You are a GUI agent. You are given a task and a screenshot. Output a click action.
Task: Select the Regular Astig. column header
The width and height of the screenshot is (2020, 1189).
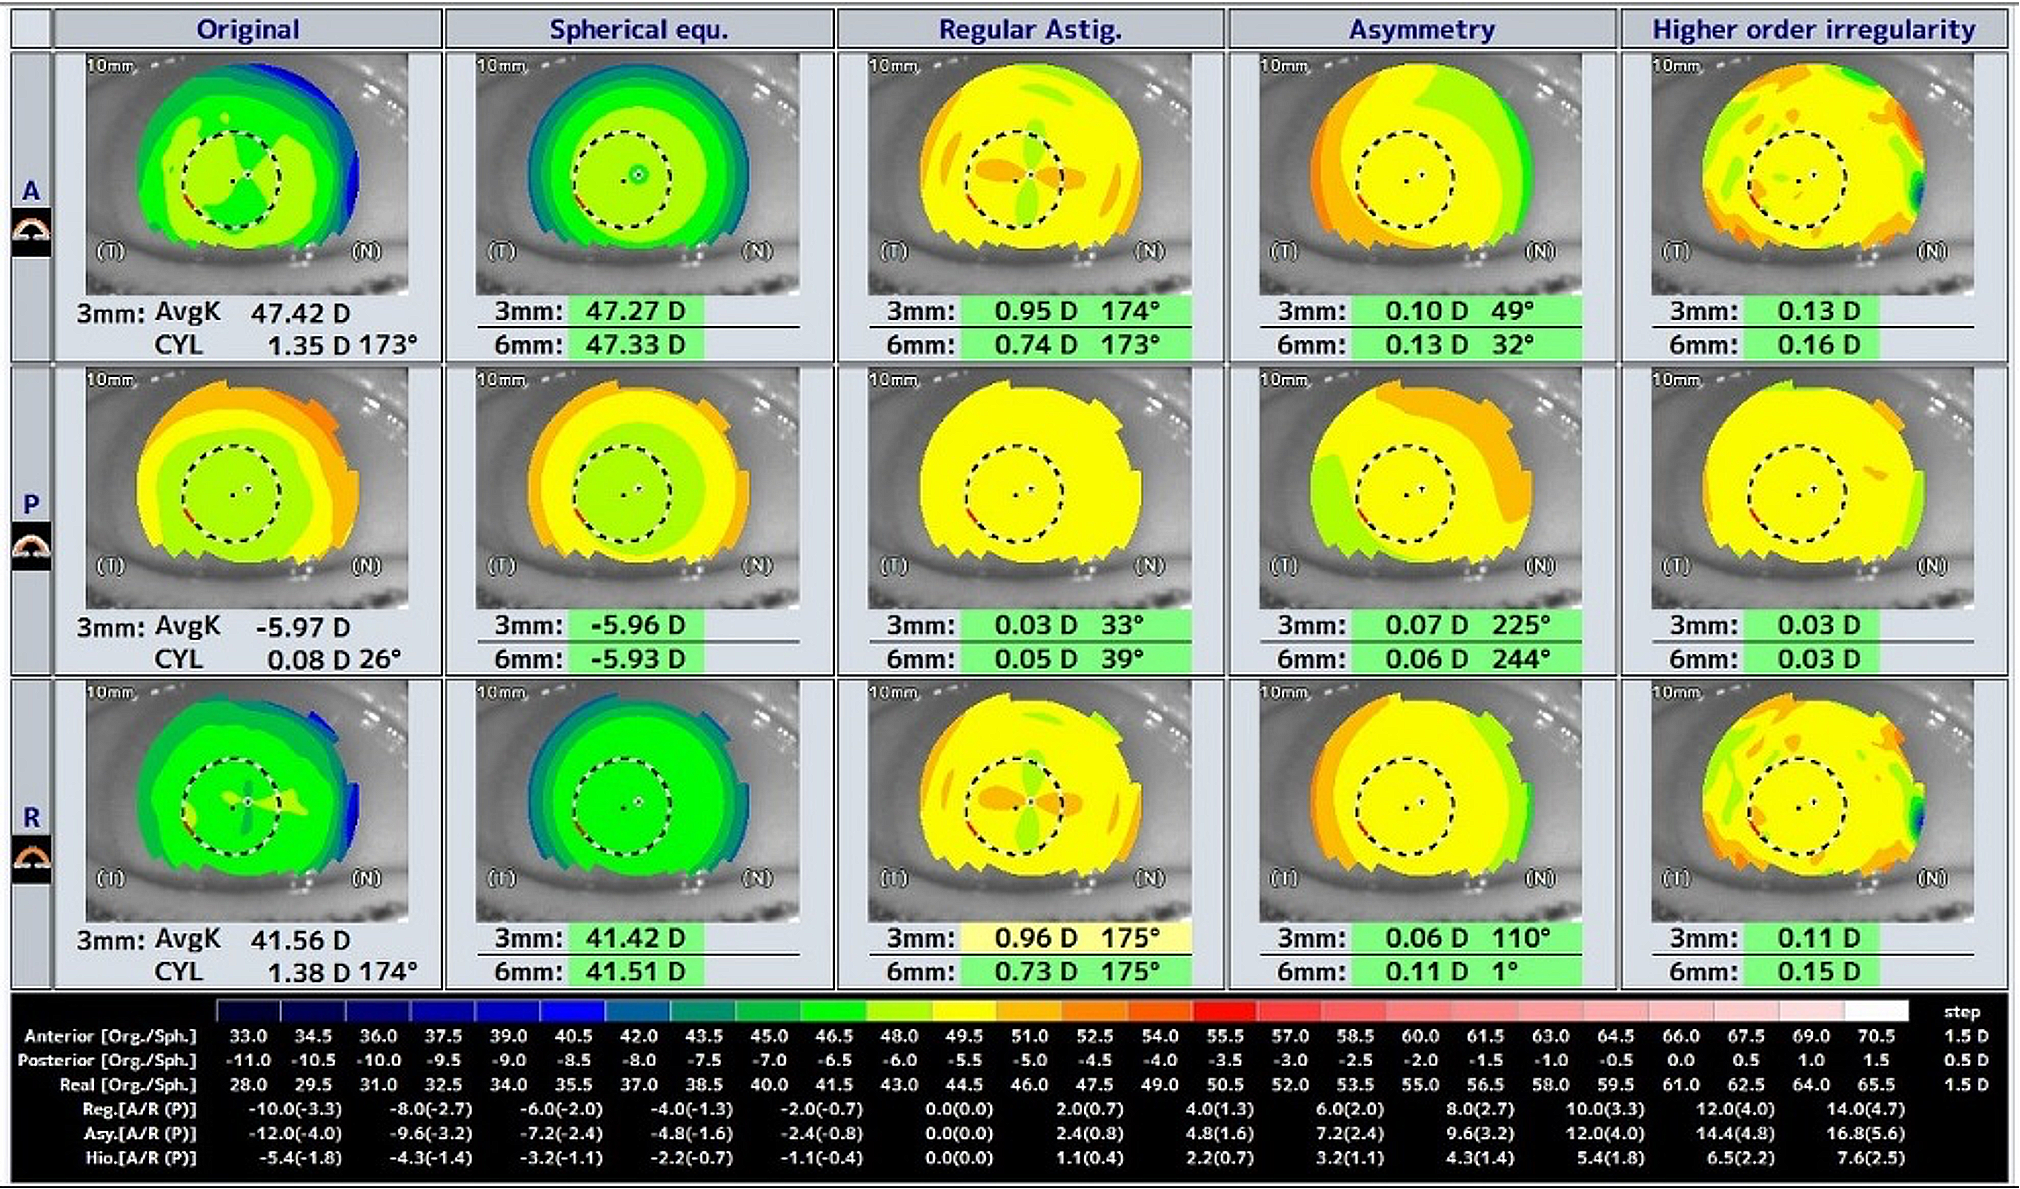[x=1030, y=29]
